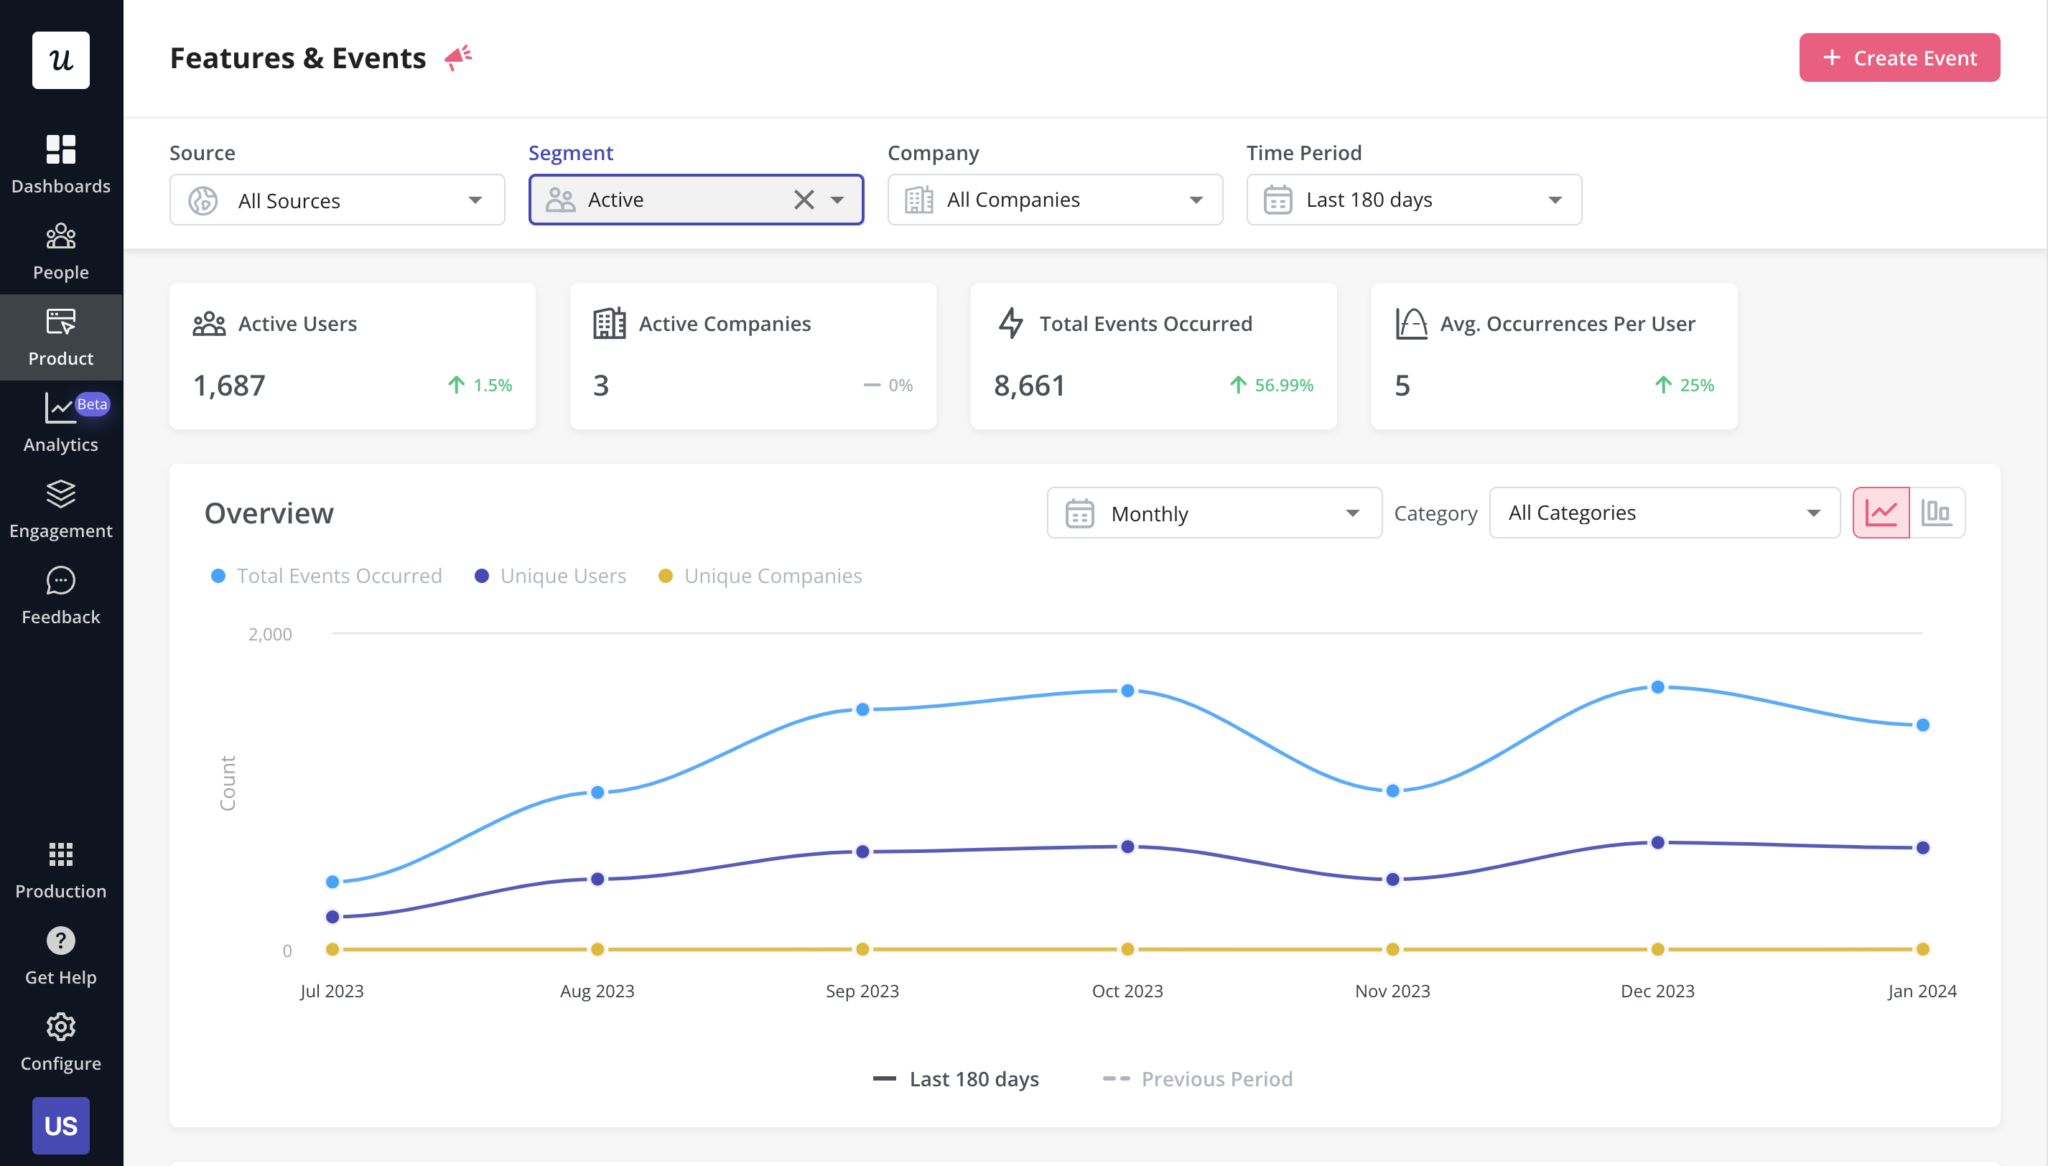Switch to bar chart view

point(1937,513)
